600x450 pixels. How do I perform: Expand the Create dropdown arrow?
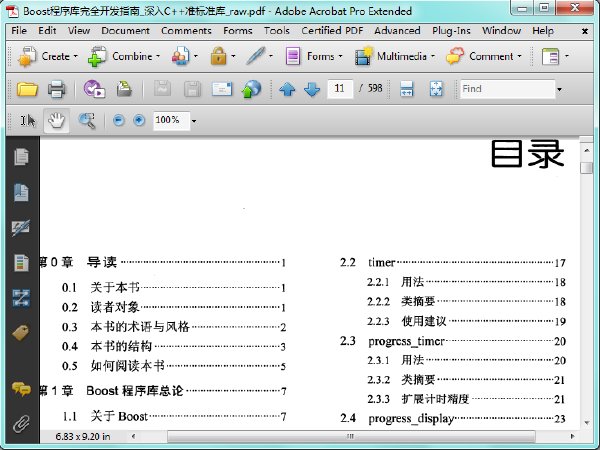(x=75, y=56)
